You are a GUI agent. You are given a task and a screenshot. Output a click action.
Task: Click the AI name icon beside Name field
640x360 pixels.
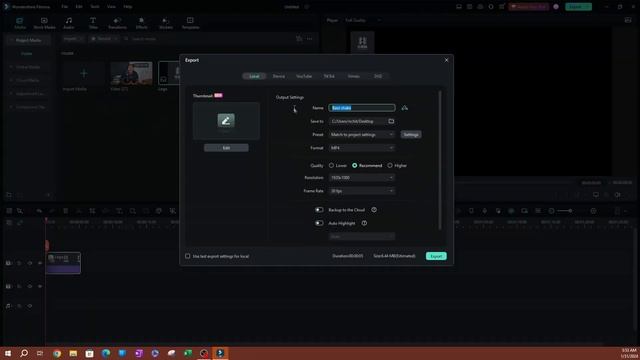pos(404,108)
